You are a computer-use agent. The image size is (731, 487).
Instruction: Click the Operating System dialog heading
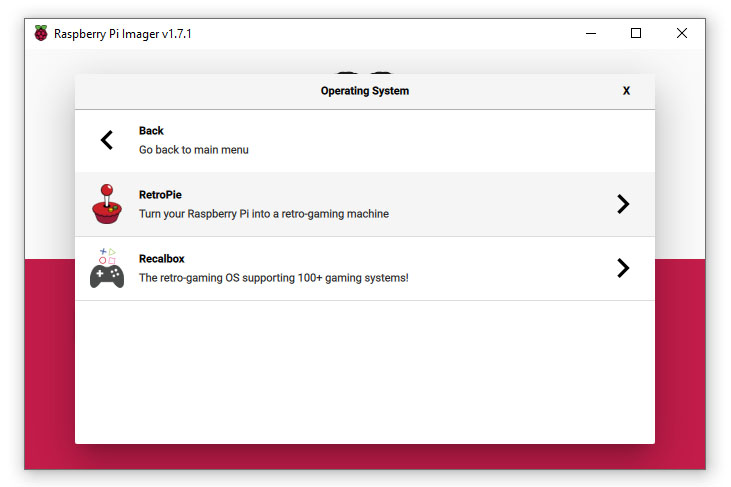(364, 91)
